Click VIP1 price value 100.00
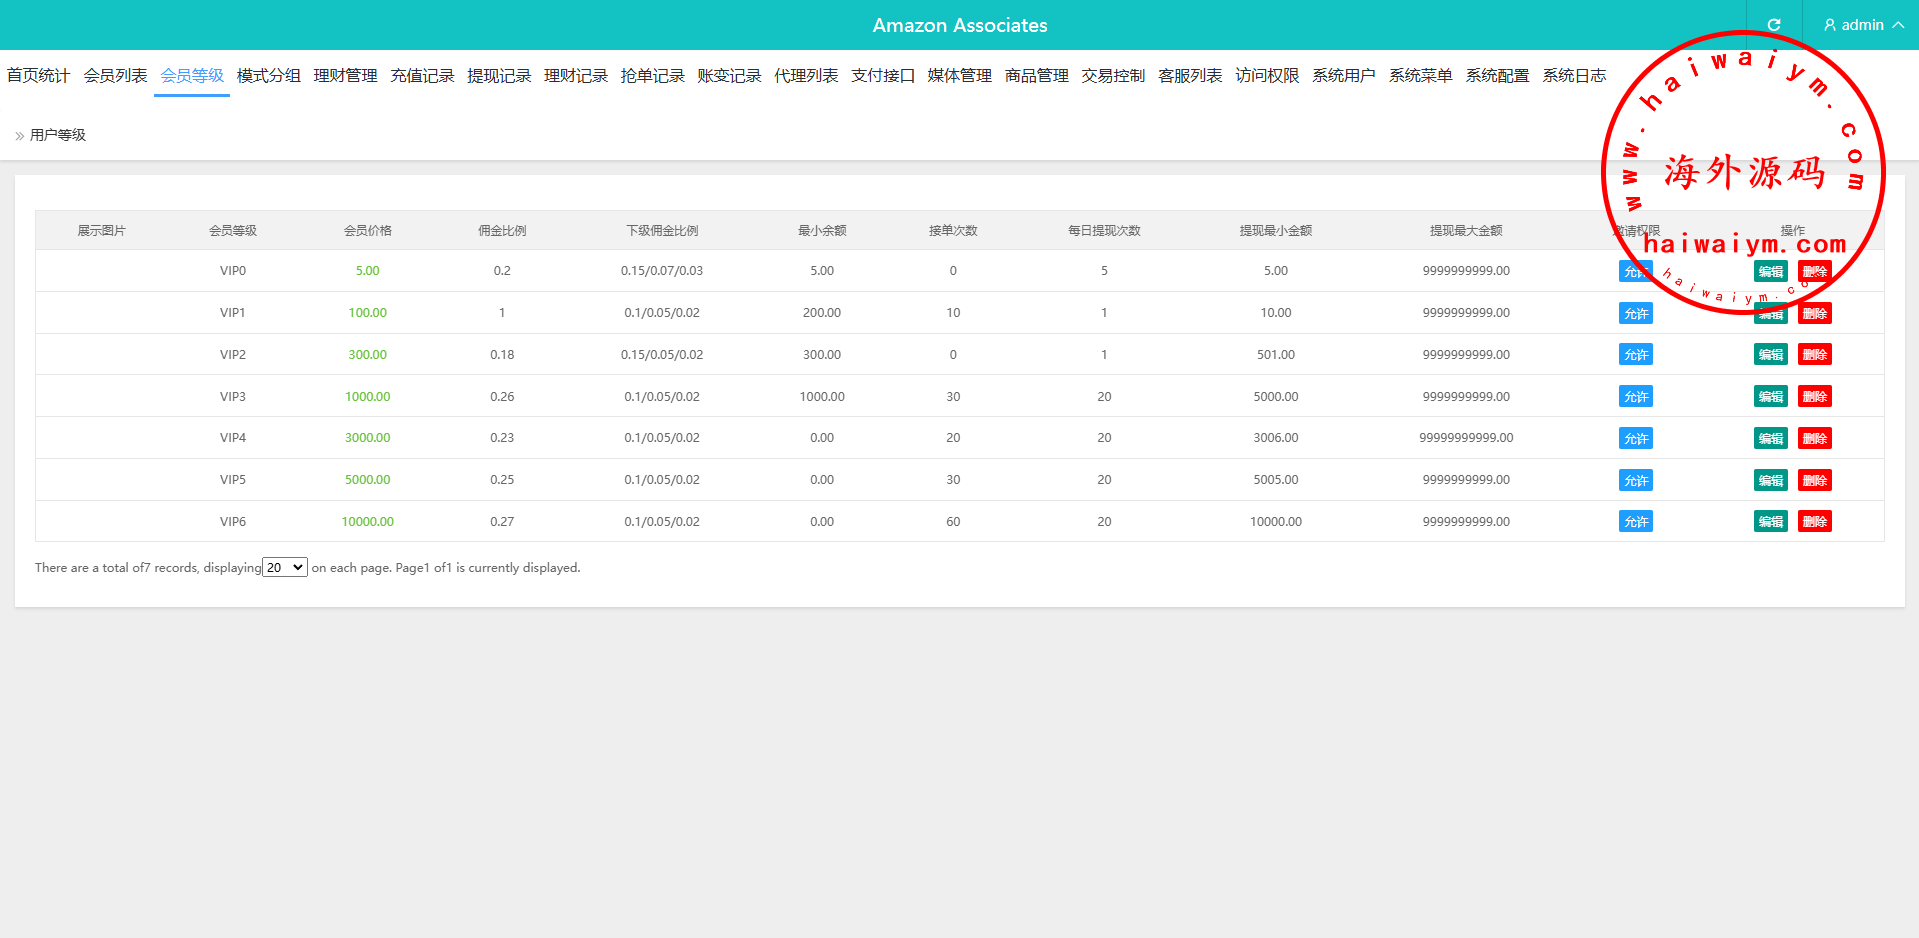 point(367,313)
